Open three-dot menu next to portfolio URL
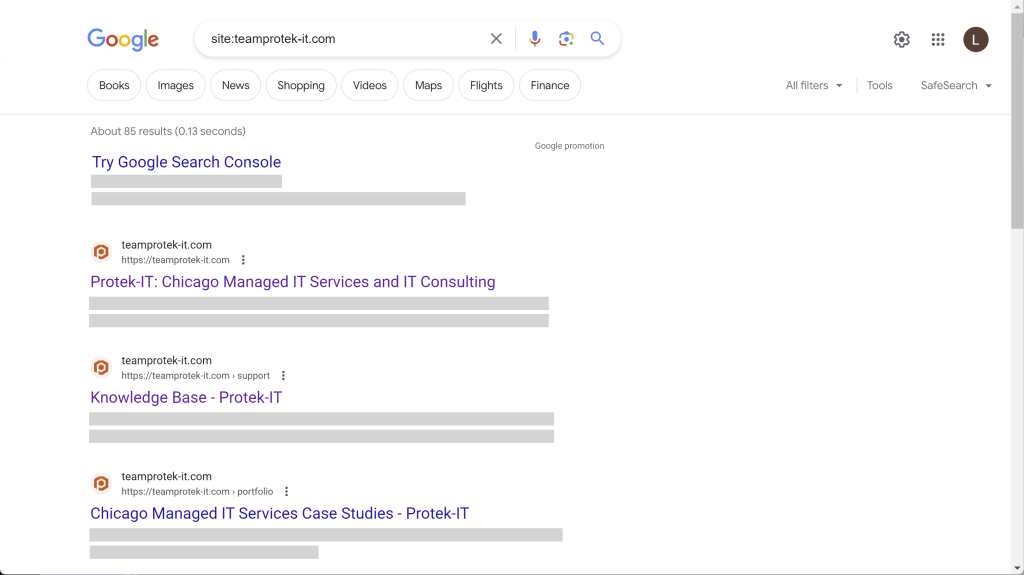The width and height of the screenshot is (1024, 575). (286, 491)
